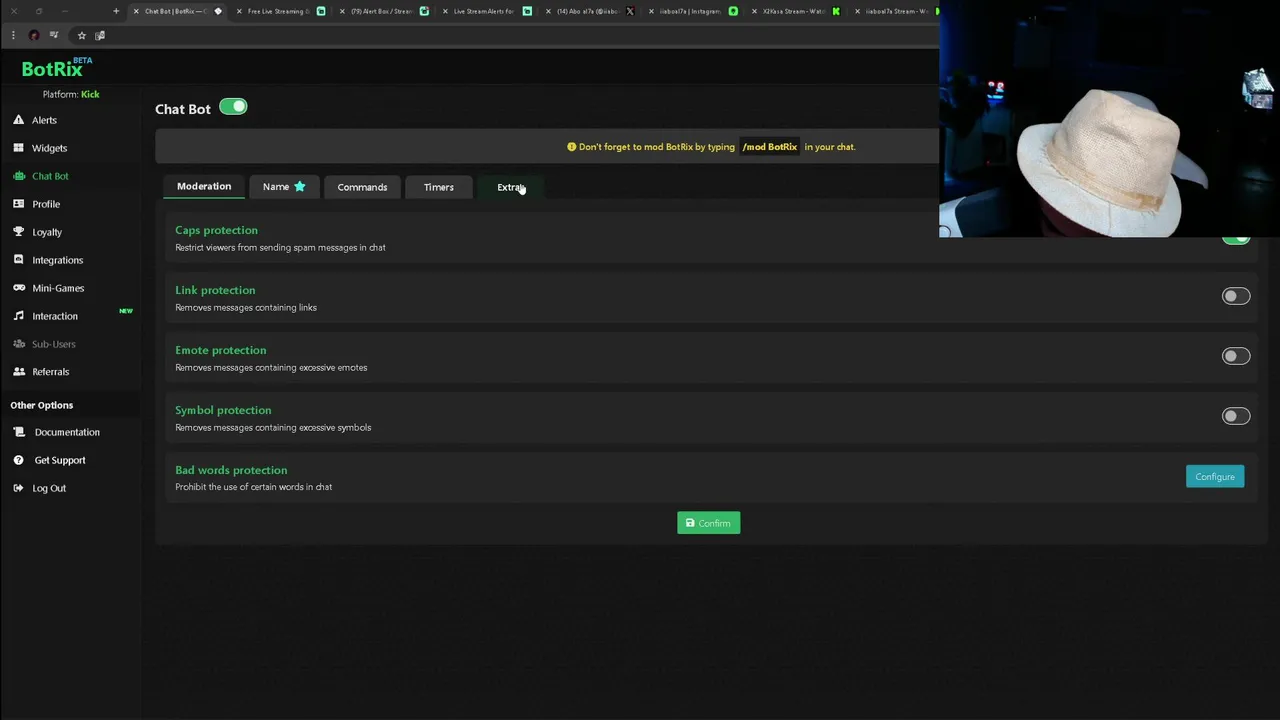The image size is (1280, 720).
Task: Select the Chat Bot icon in sidebar
Action: pyautogui.click(x=18, y=176)
